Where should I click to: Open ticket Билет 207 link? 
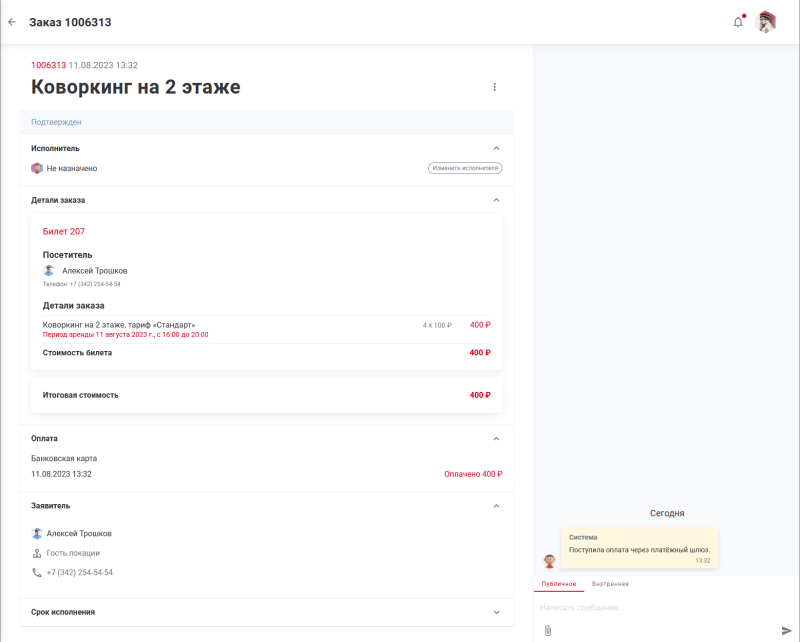coord(64,231)
